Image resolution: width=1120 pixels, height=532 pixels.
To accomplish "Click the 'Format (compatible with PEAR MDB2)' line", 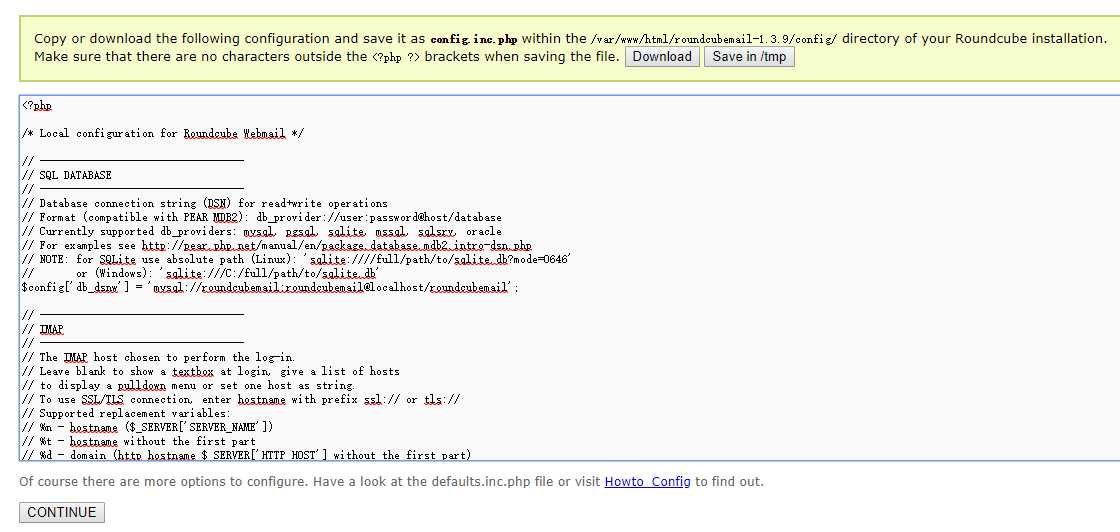I will tap(262, 217).
